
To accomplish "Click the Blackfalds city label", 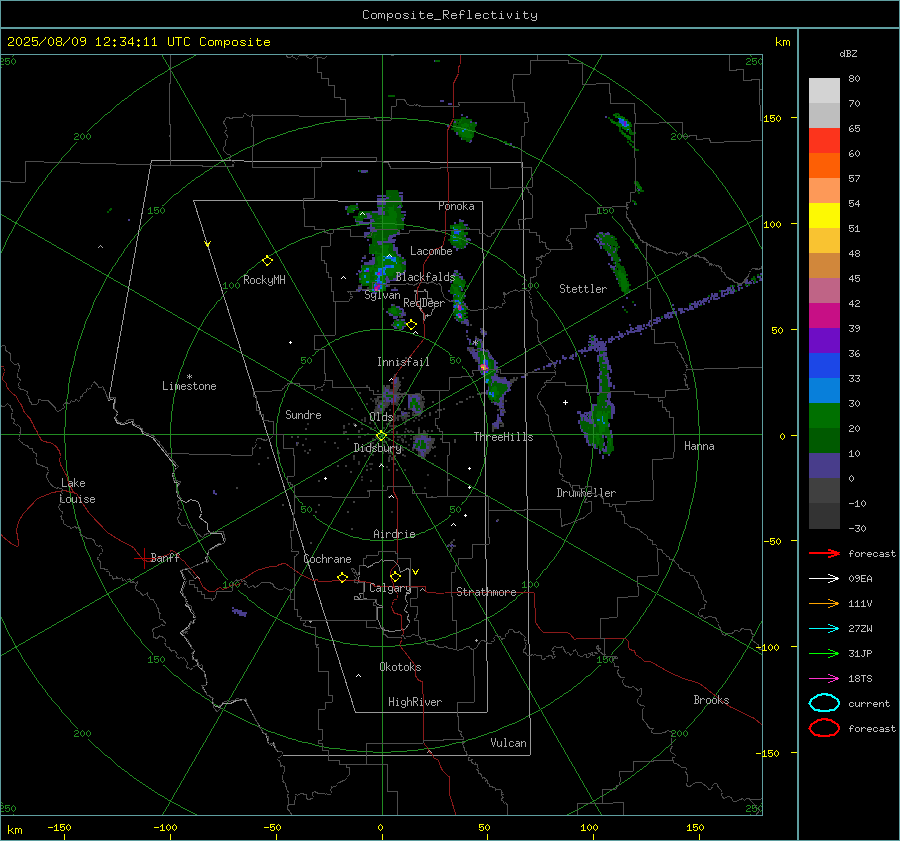I will tap(425, 277).
